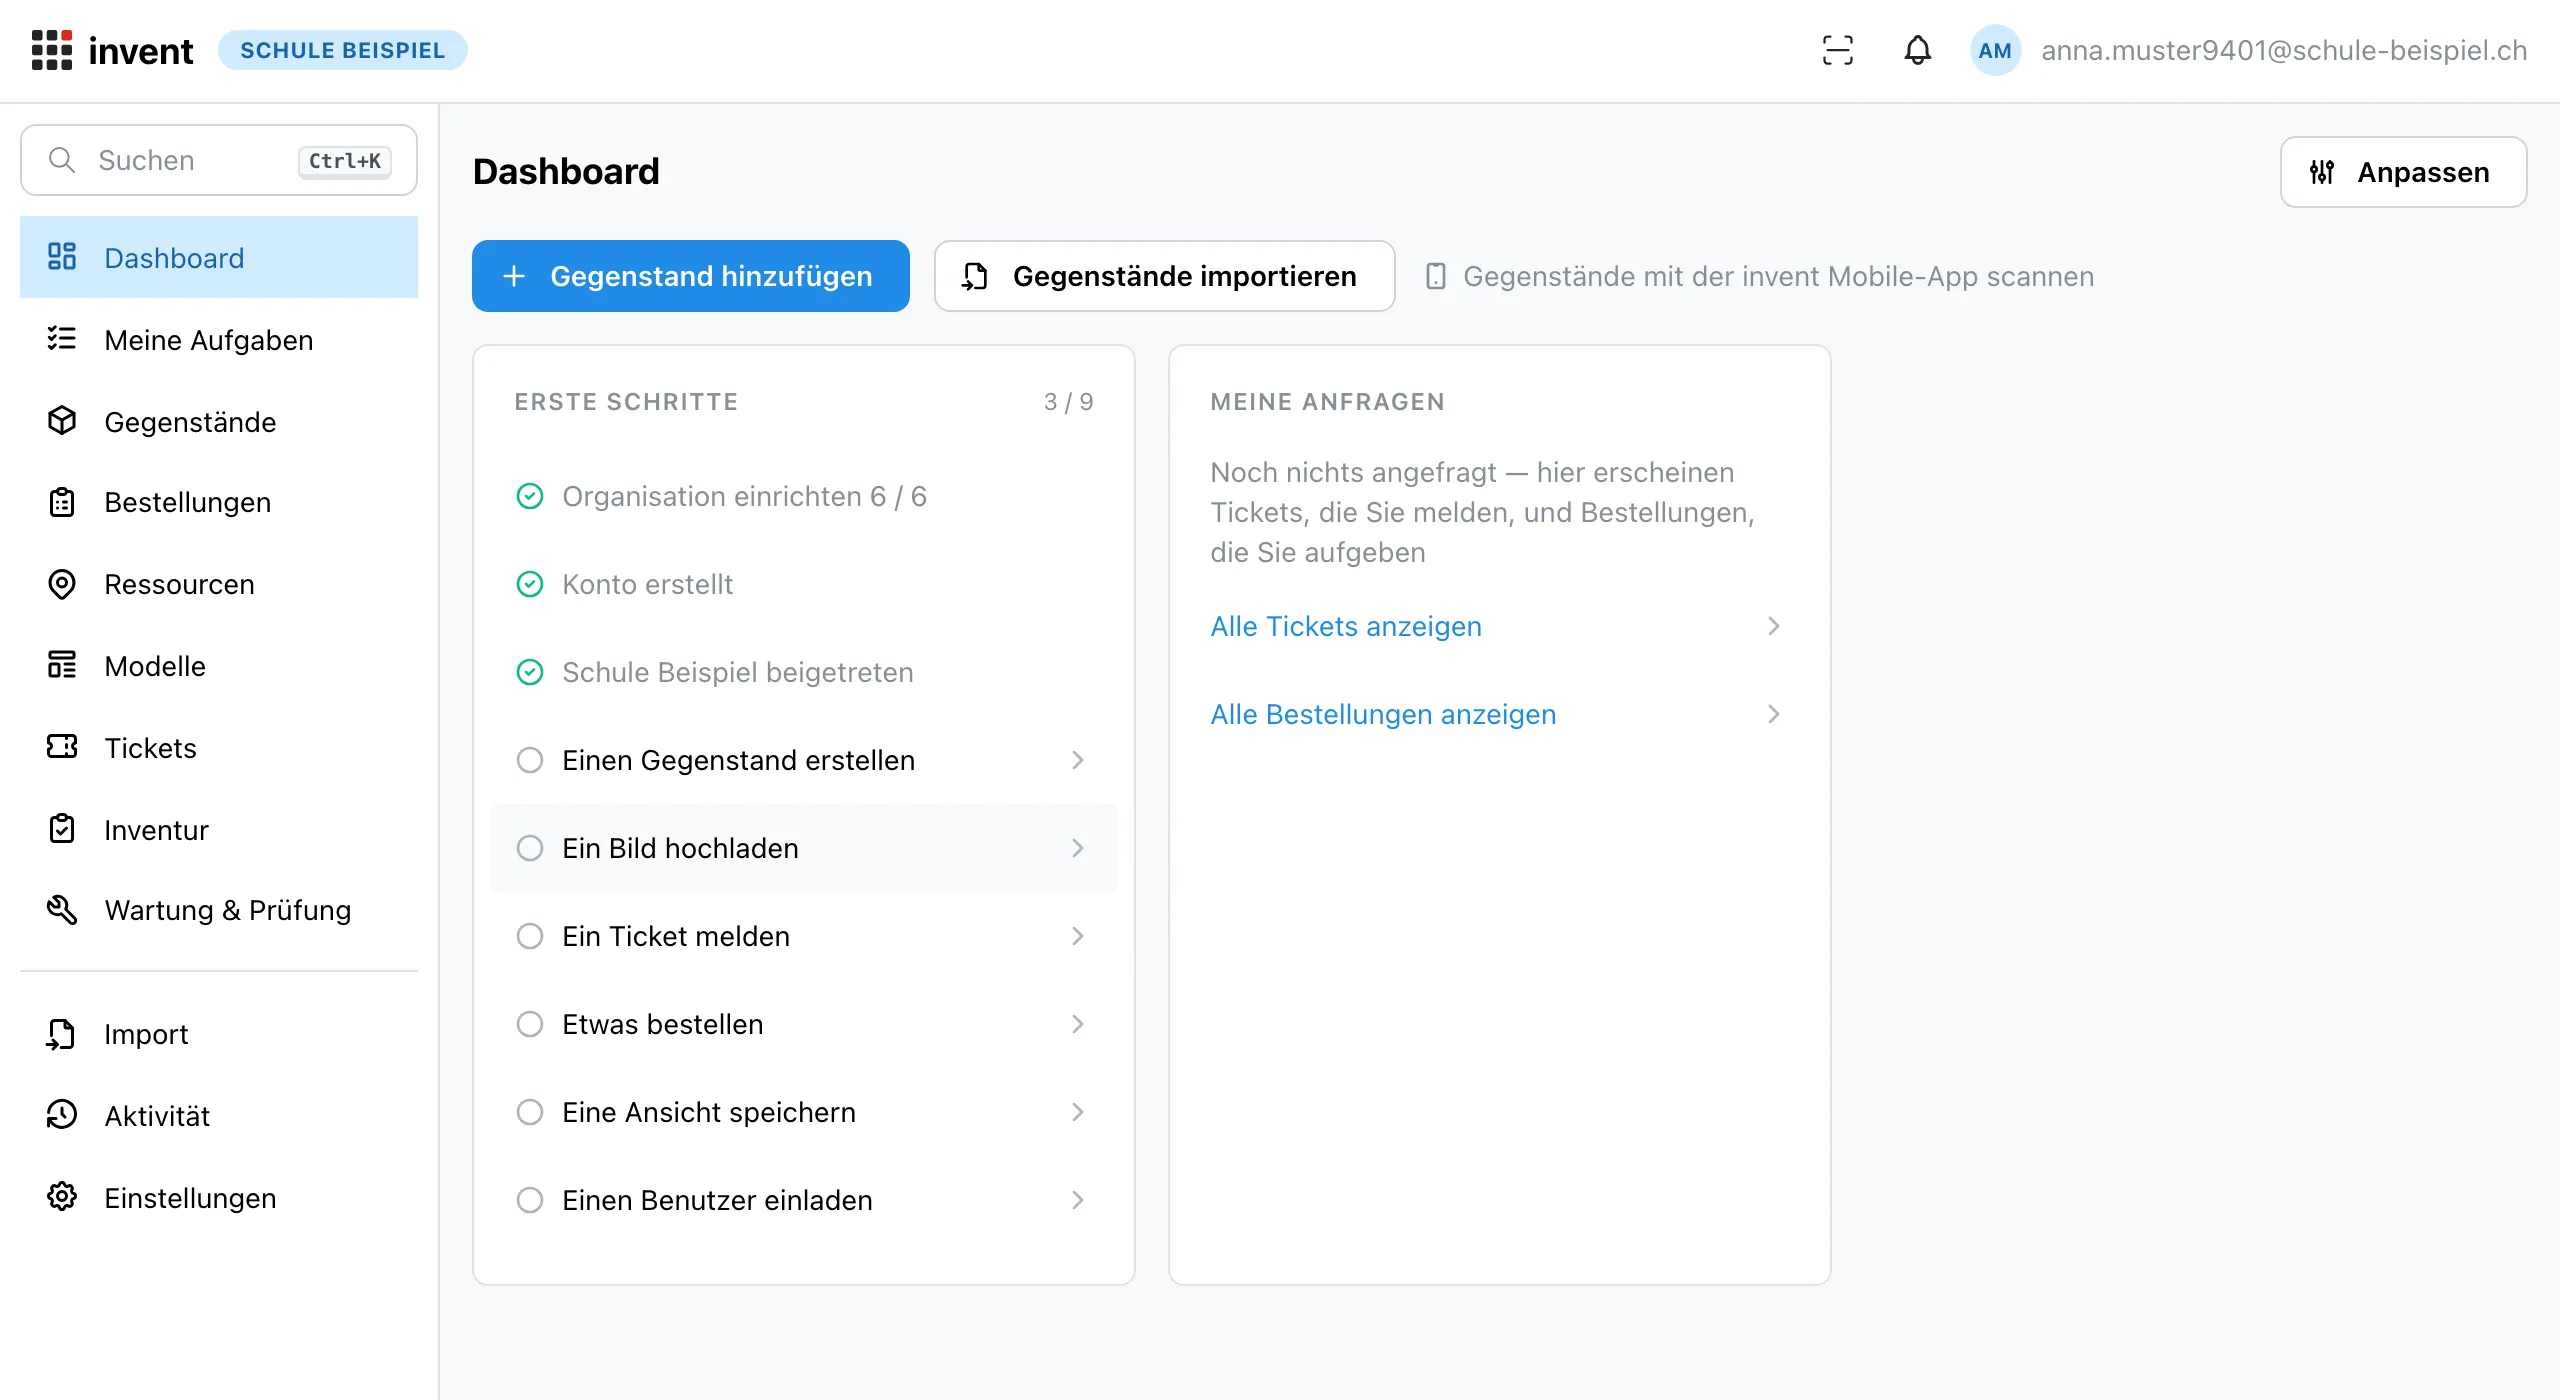Click green check beside Schule Beispiel beigetreten
The height and width of the screenshot is (1400, 2560).
click(x=530, y=672)
